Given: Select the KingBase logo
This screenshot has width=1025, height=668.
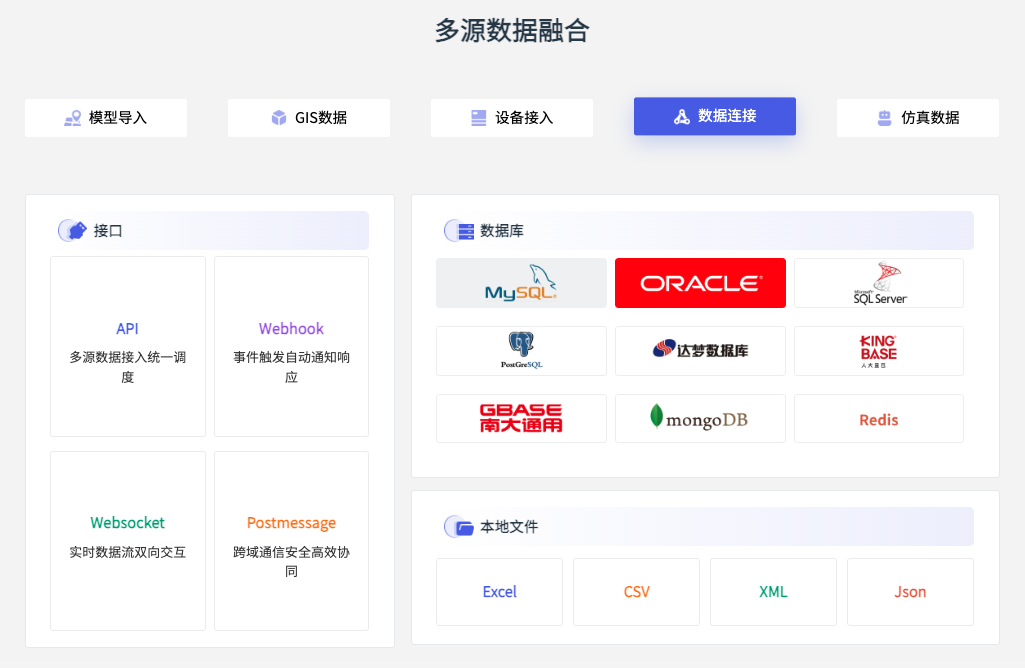Looking at the screenshot, I should 879,351.
